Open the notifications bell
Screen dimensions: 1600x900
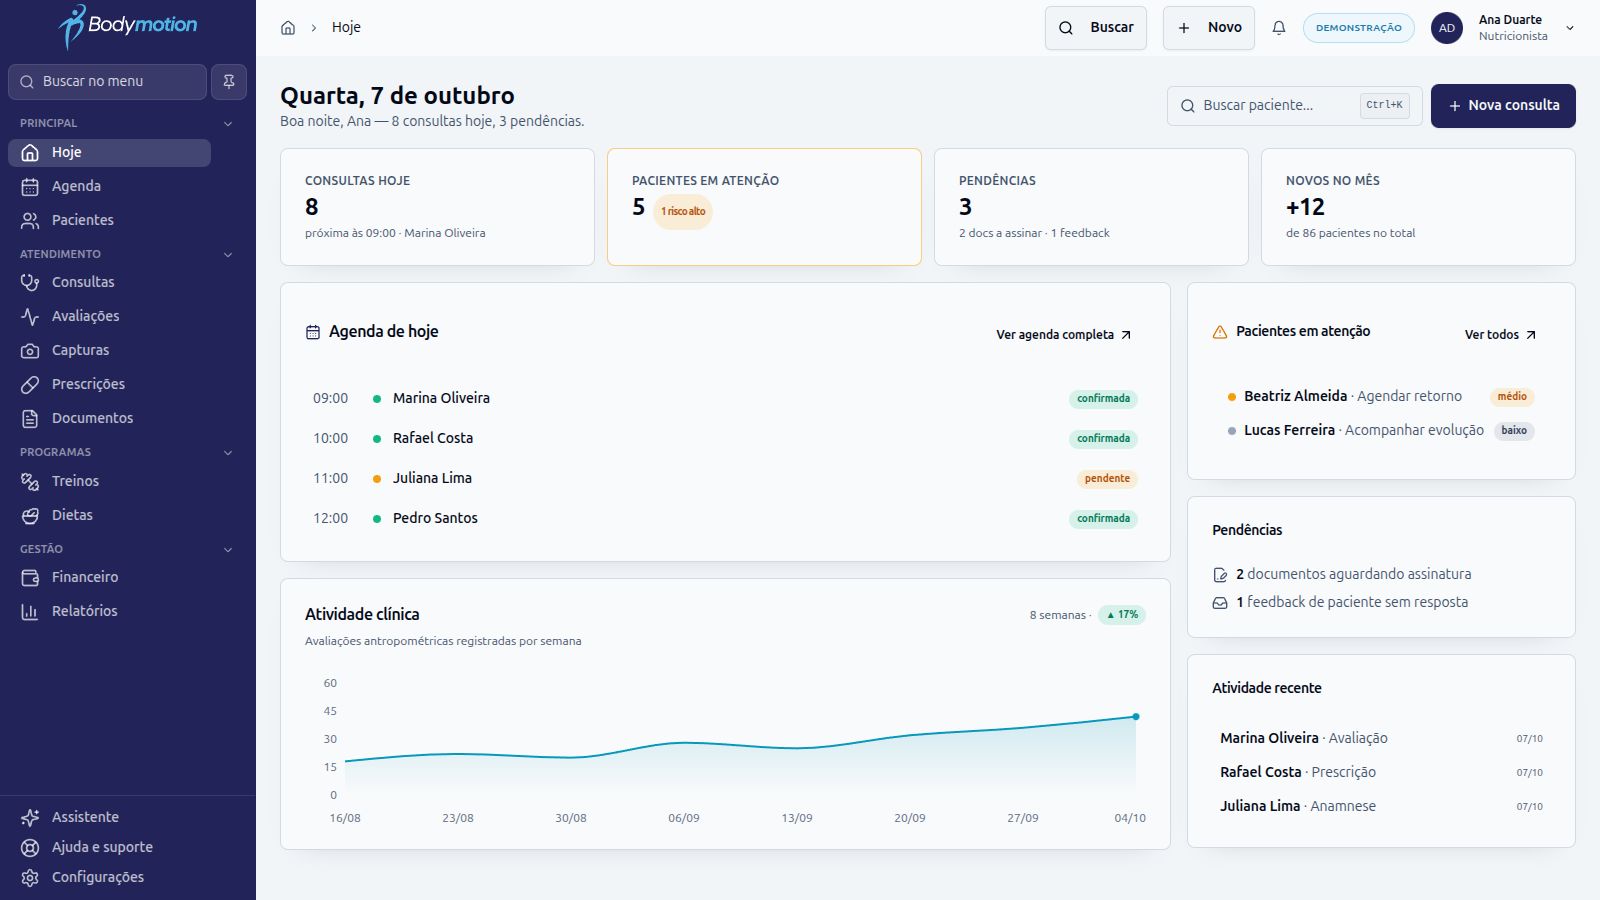[x=1278, y=28]
